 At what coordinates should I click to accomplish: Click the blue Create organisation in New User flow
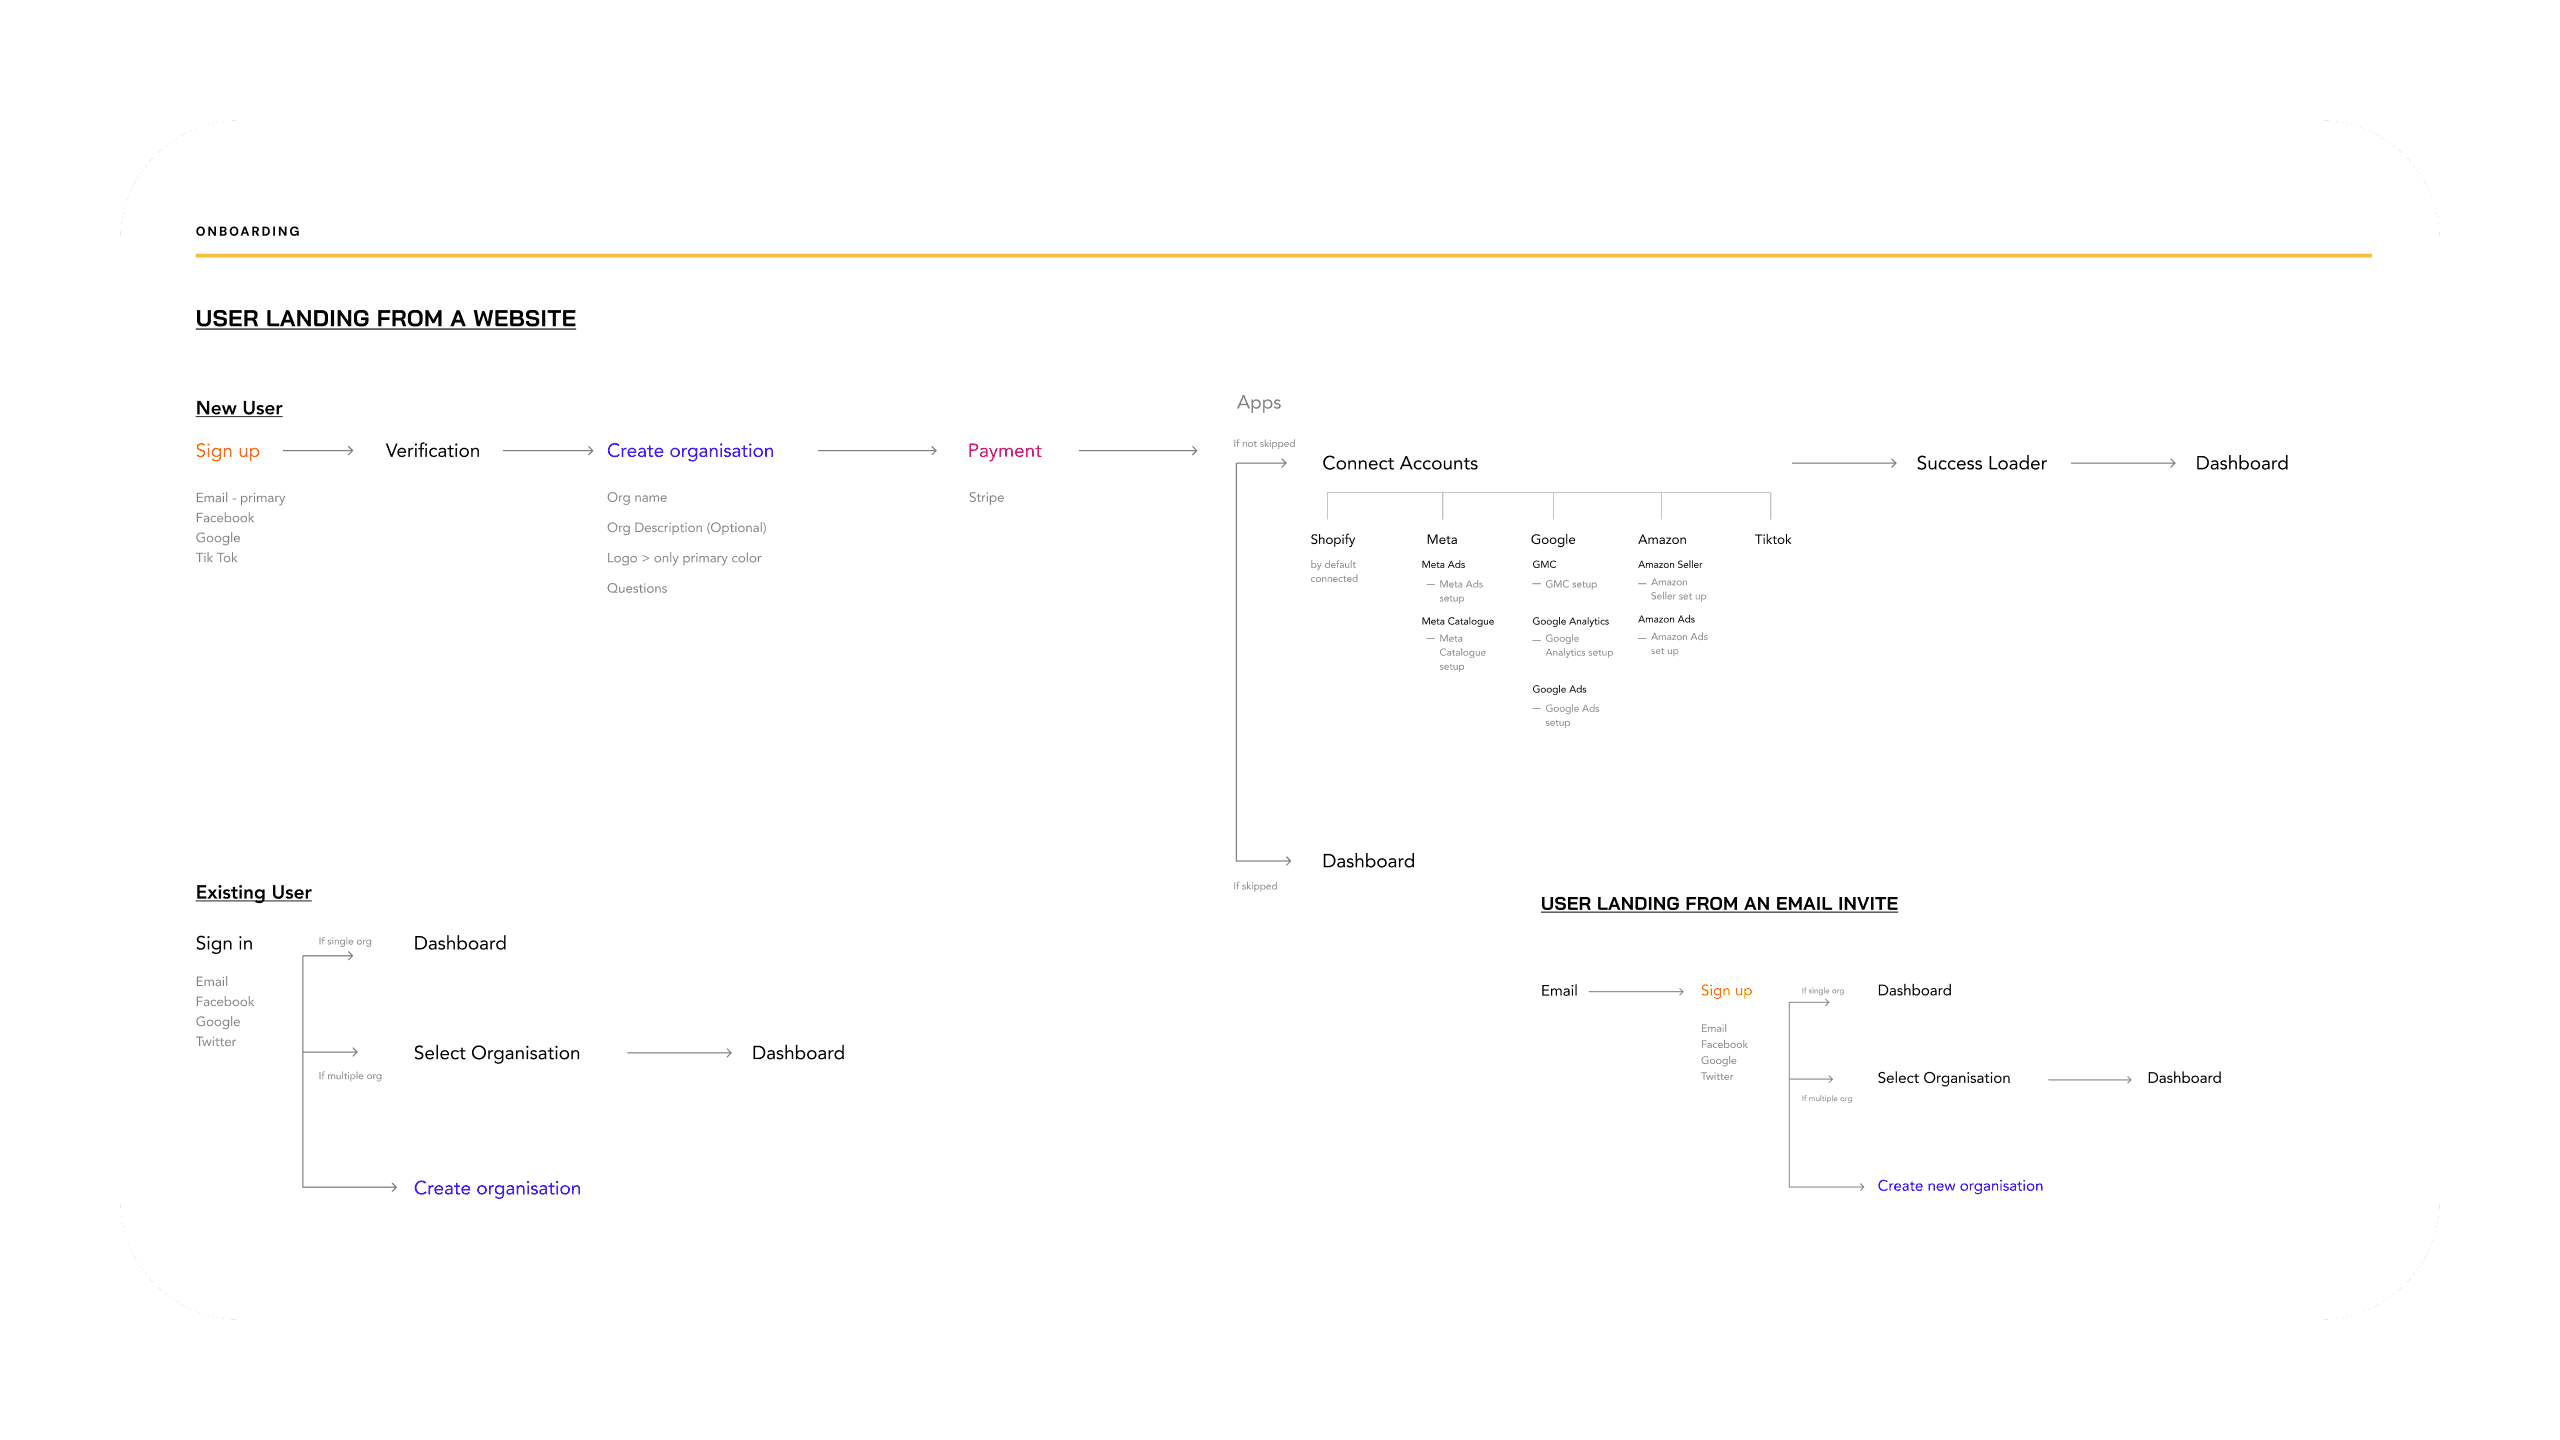[x=690, y=451]
